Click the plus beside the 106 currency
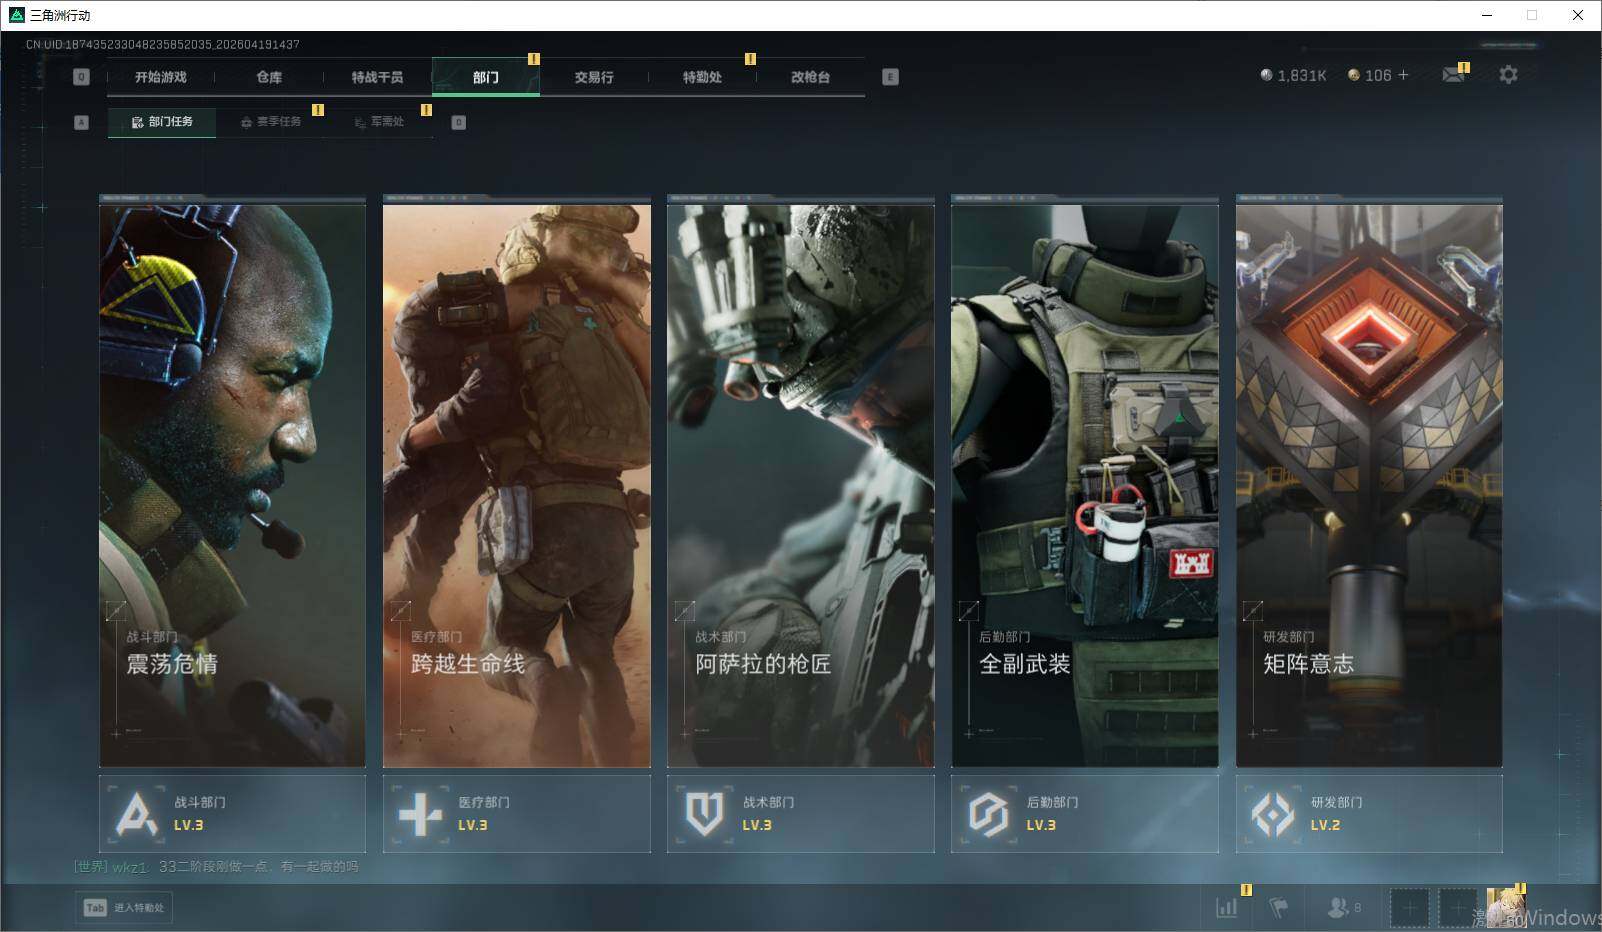 pos(1404,75)
